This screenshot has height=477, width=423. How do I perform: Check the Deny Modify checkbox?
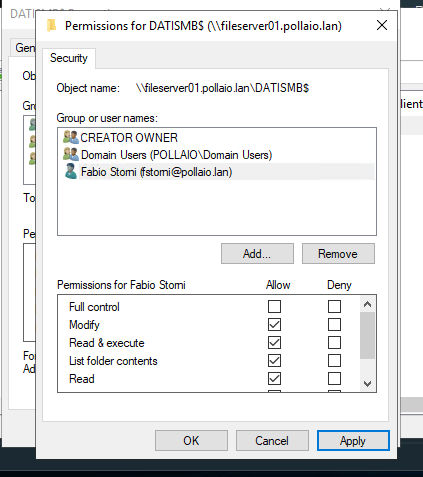(x=334, y=324)
